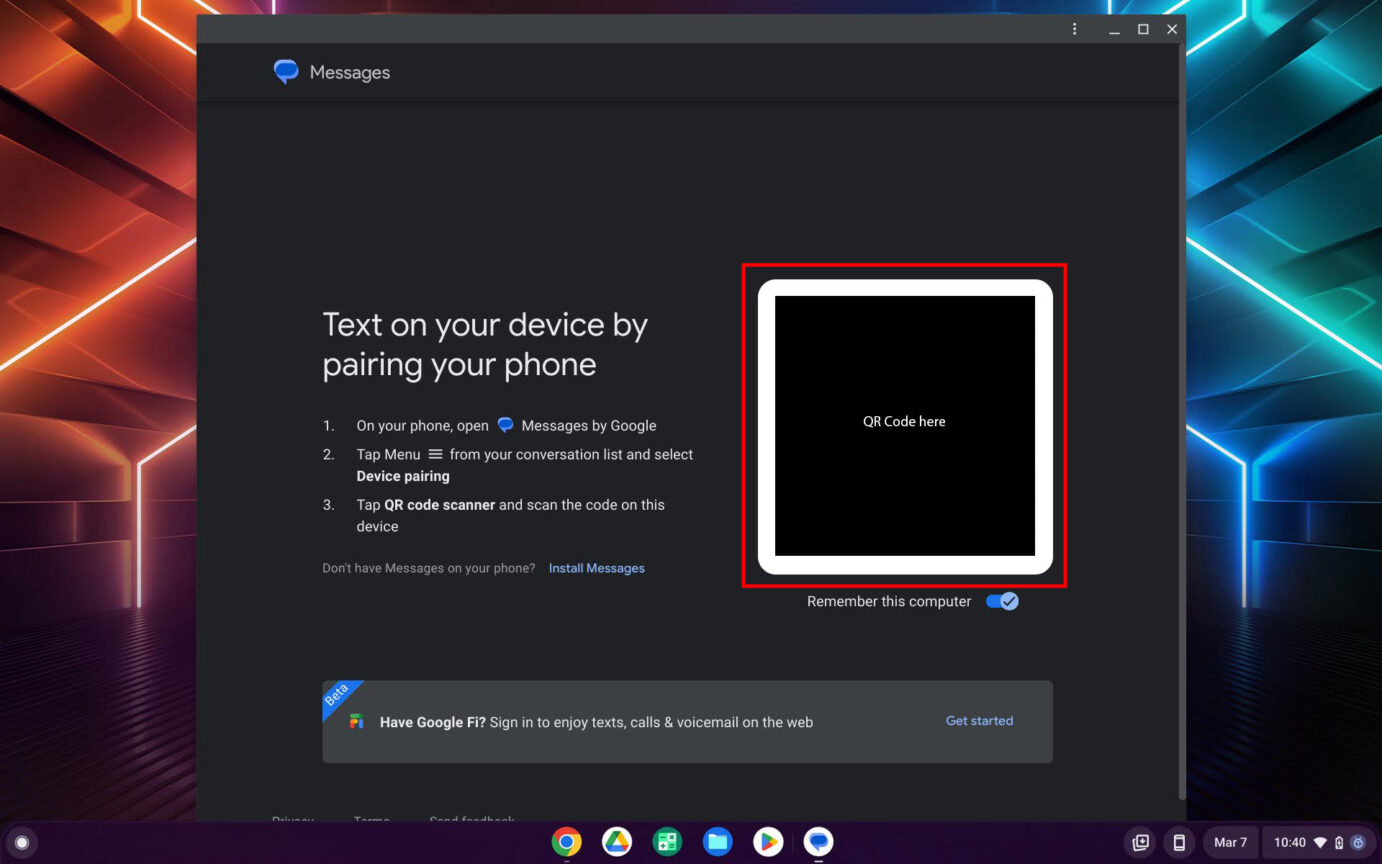Launch Chrome from the shelf
This screenshot has width=1382, height=864.
pyautogui.click(x=566, y=842)
